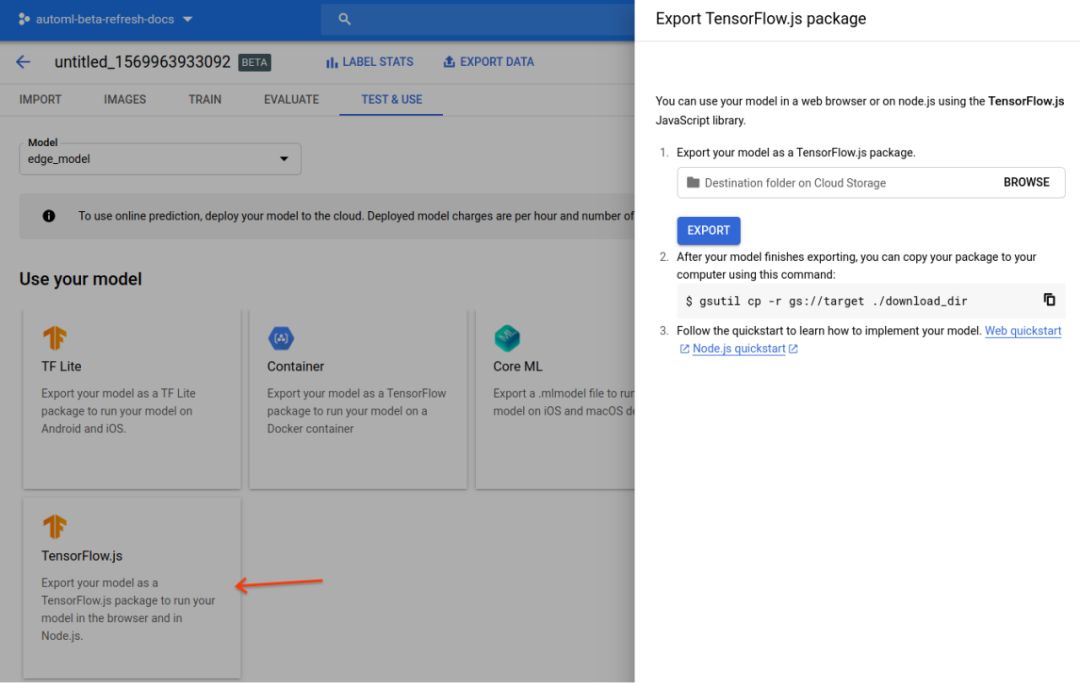Image resolution: width=1080 pixels, height=683 pixels.
Task: Open the EVALUATE tab
Action: coord(291,99)
